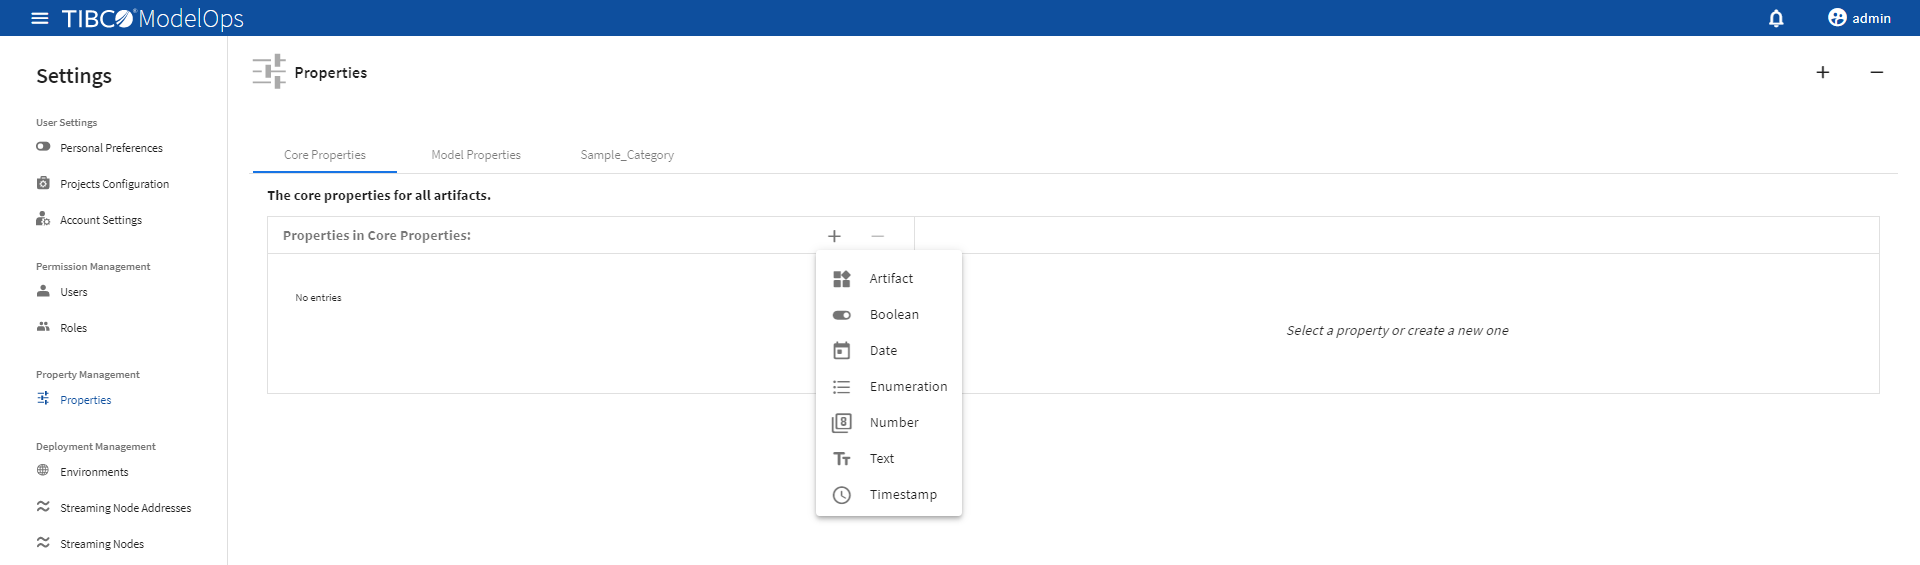Image resolution: width=1920 pixels, height=565 pixels.
Task: Click the plus icon to add category
Action: pyautogui.click(x=1823, y=72)
